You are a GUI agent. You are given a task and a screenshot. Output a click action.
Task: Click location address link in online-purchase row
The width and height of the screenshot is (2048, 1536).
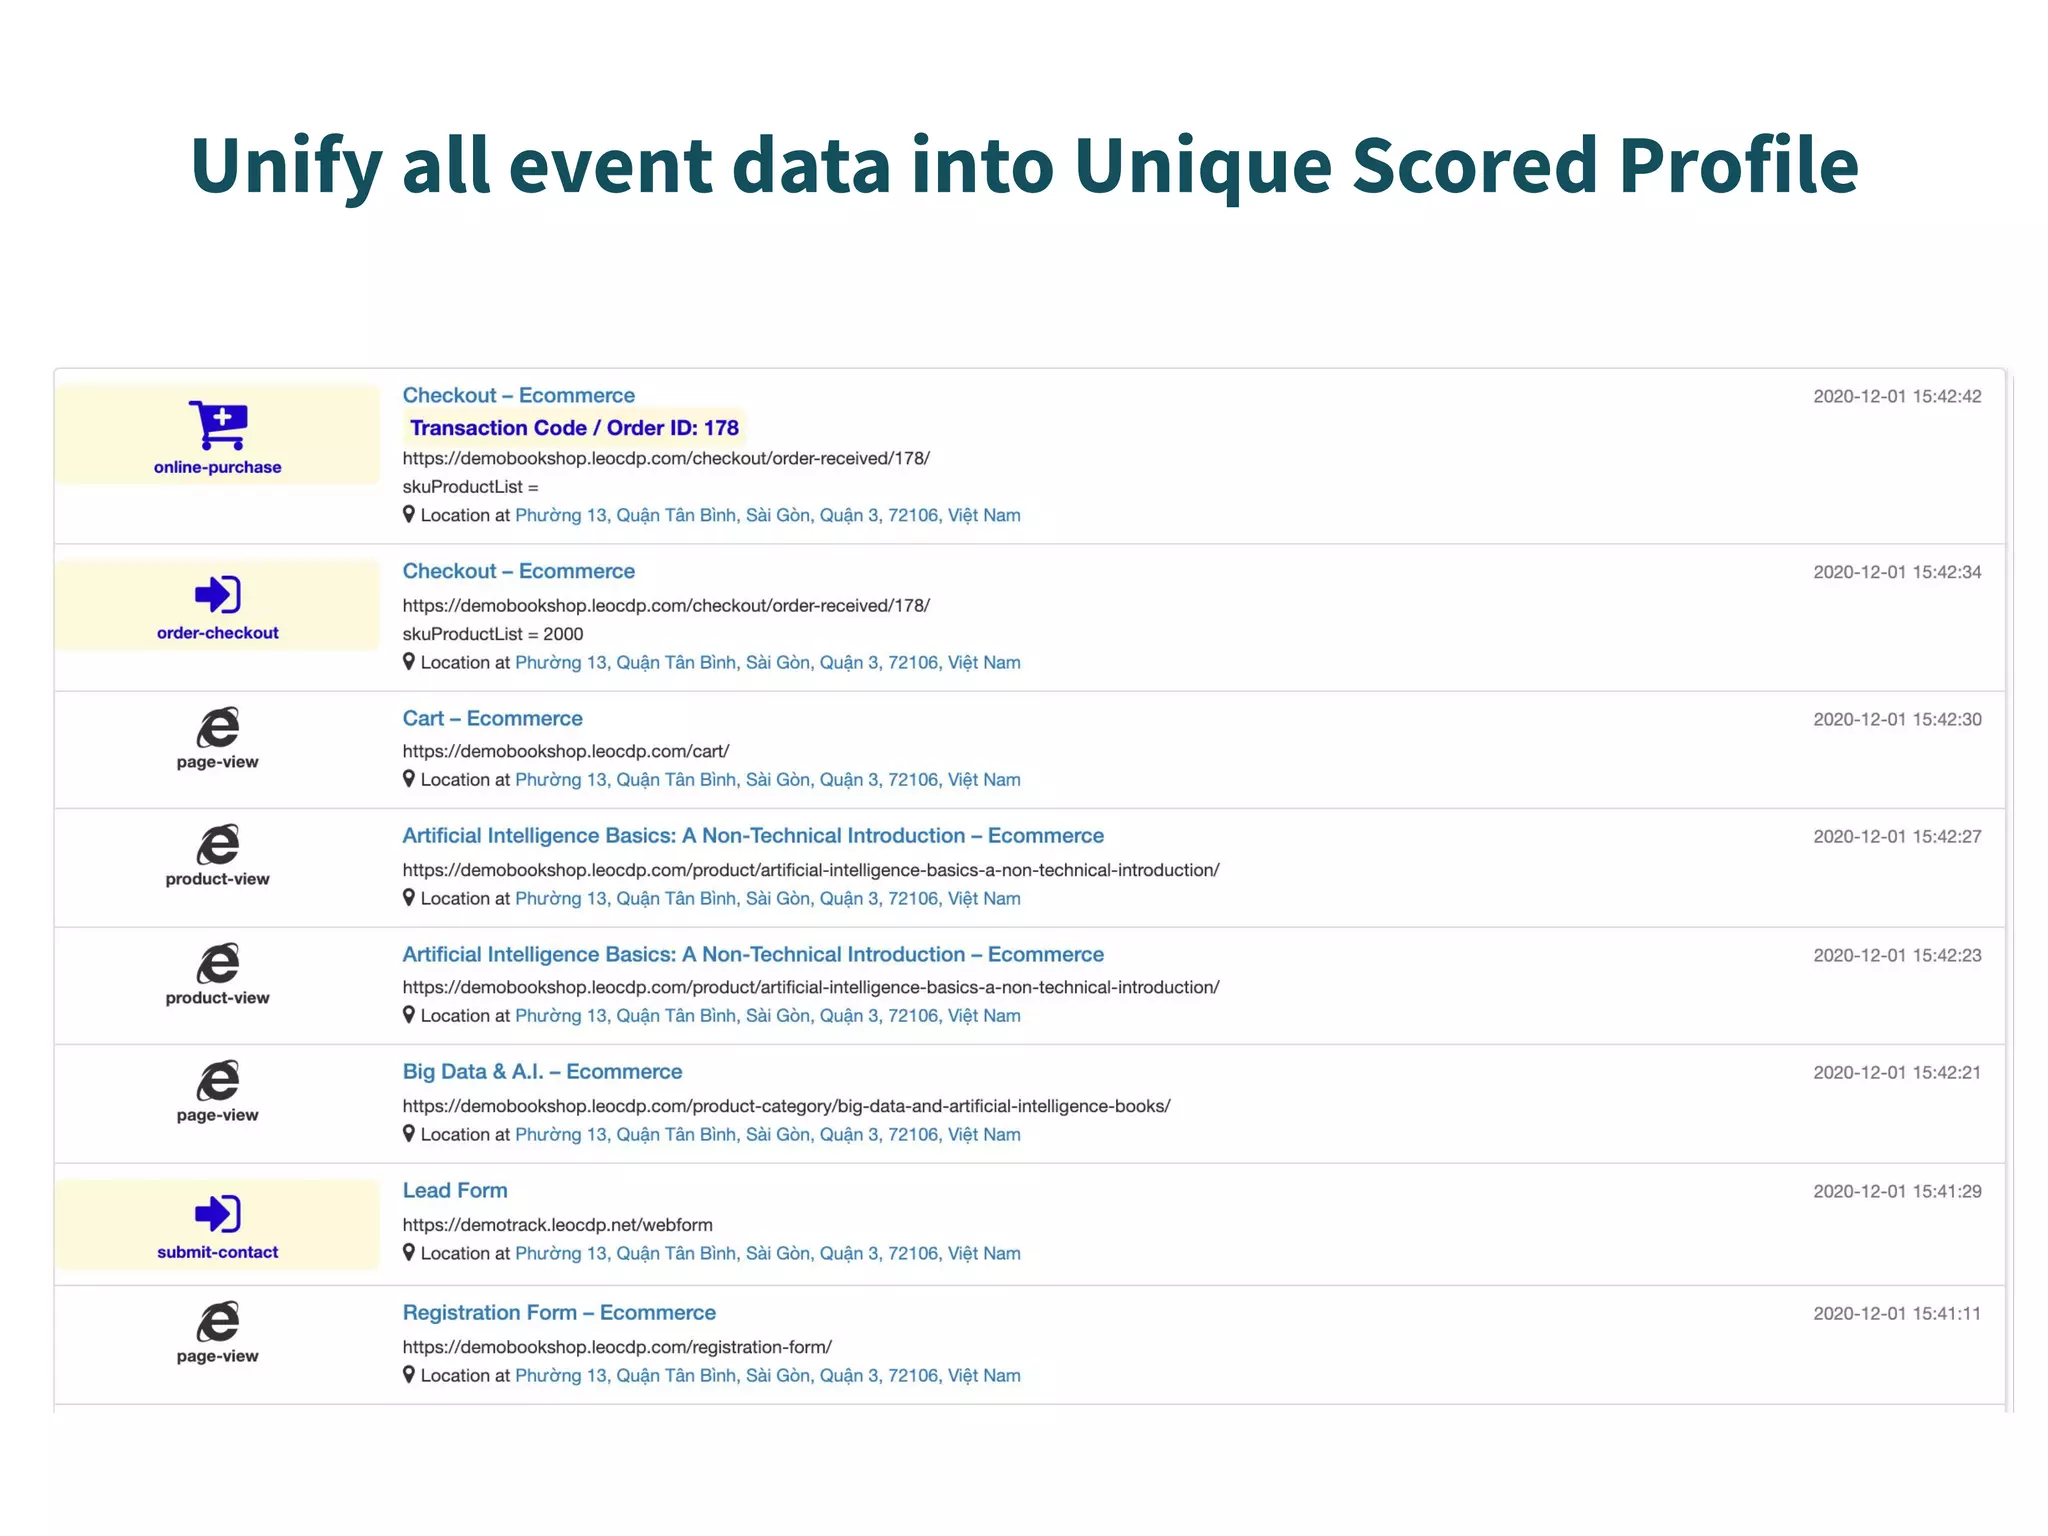click(768, 515)
